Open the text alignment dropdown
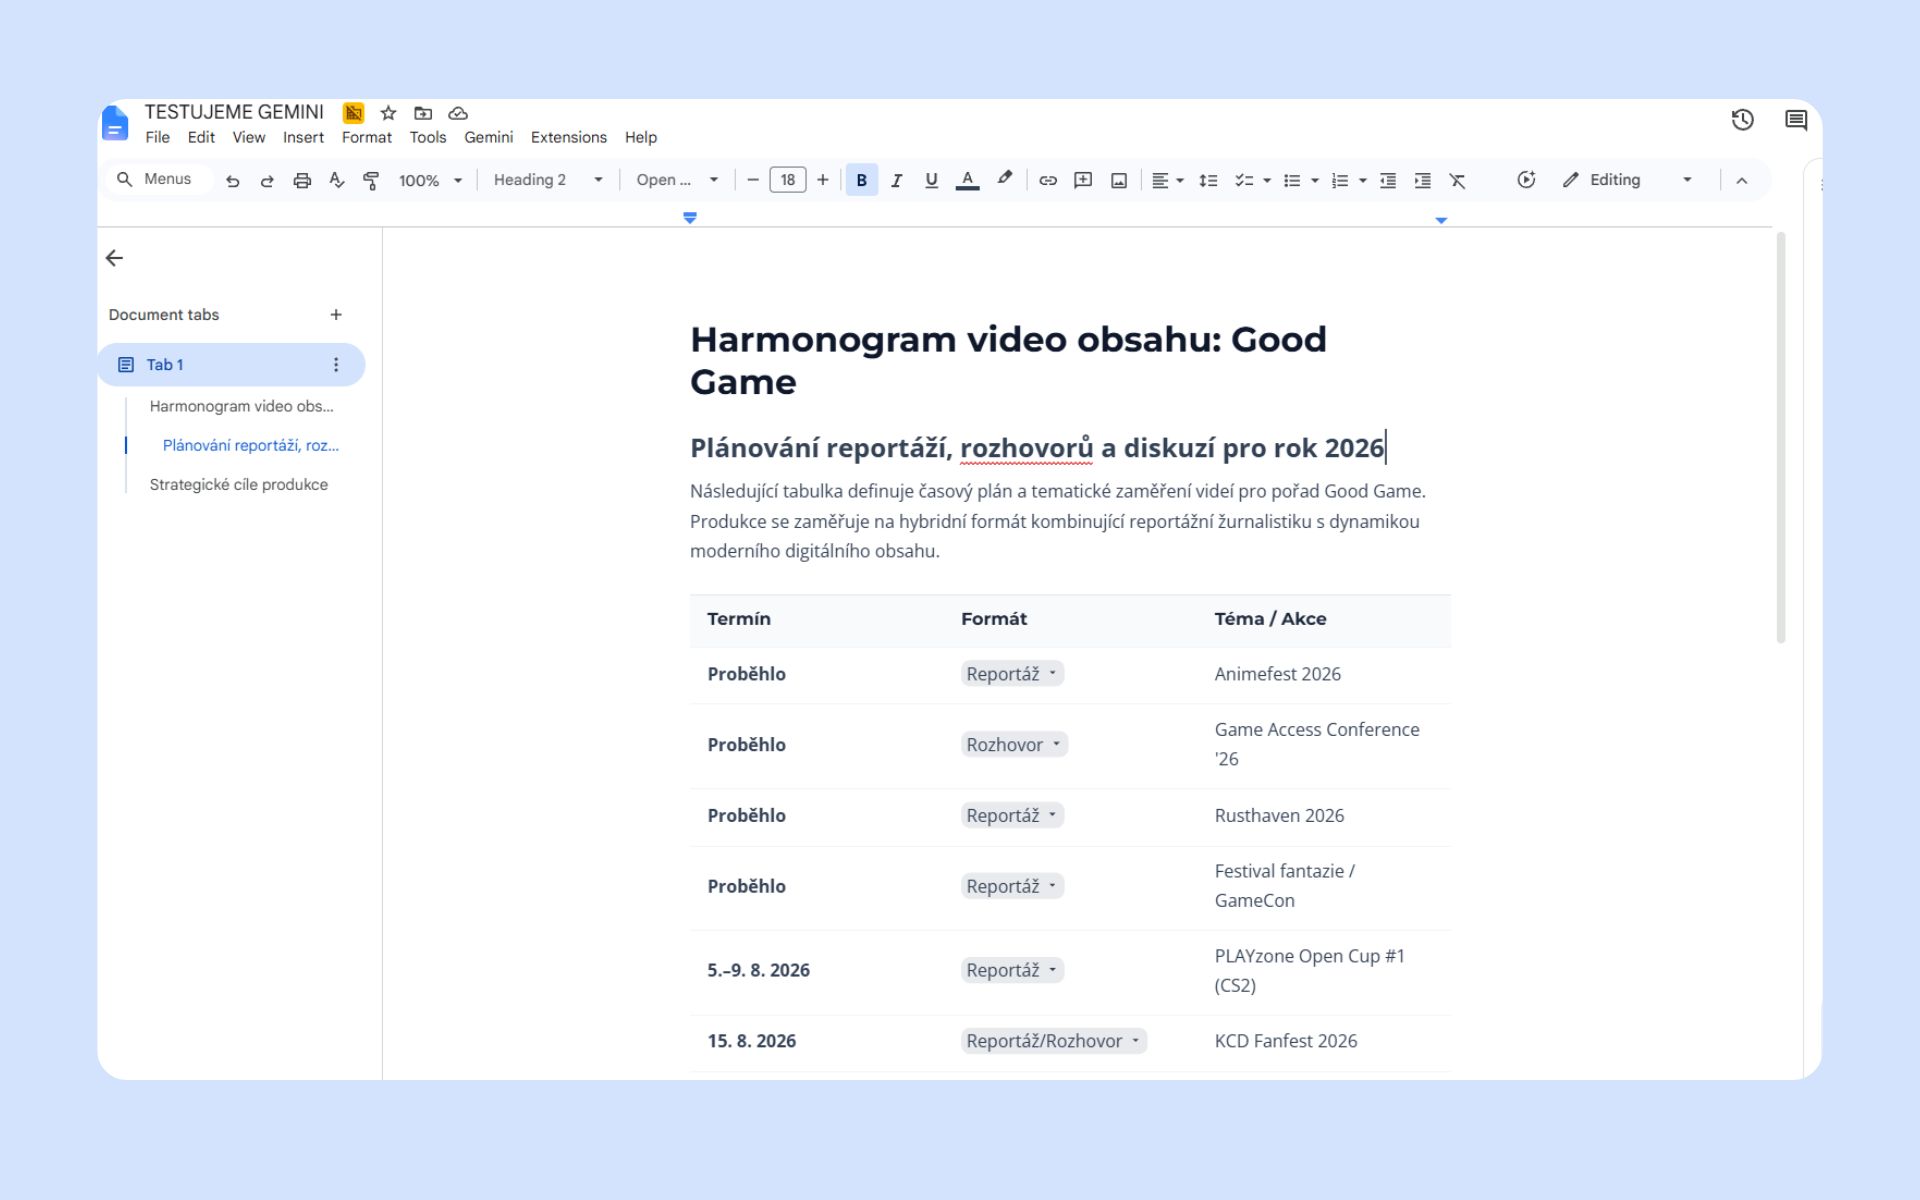 tap(1167, 180)
